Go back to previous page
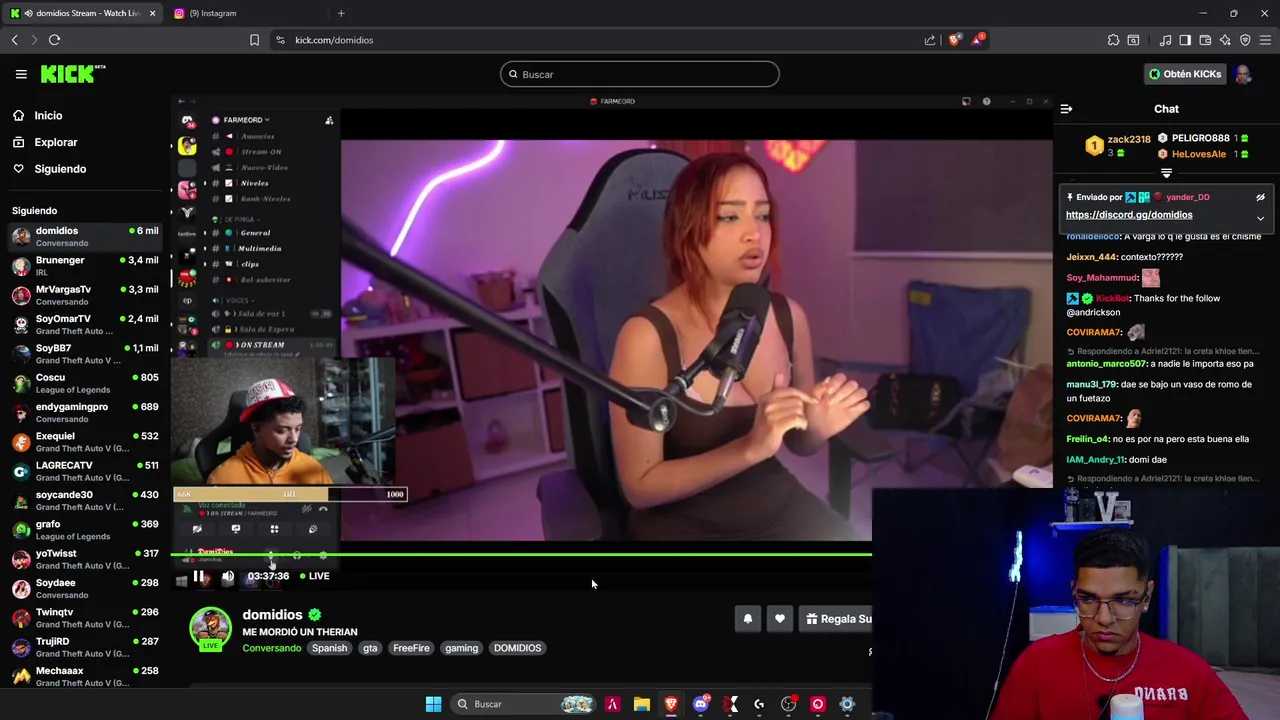 (14, 40)
